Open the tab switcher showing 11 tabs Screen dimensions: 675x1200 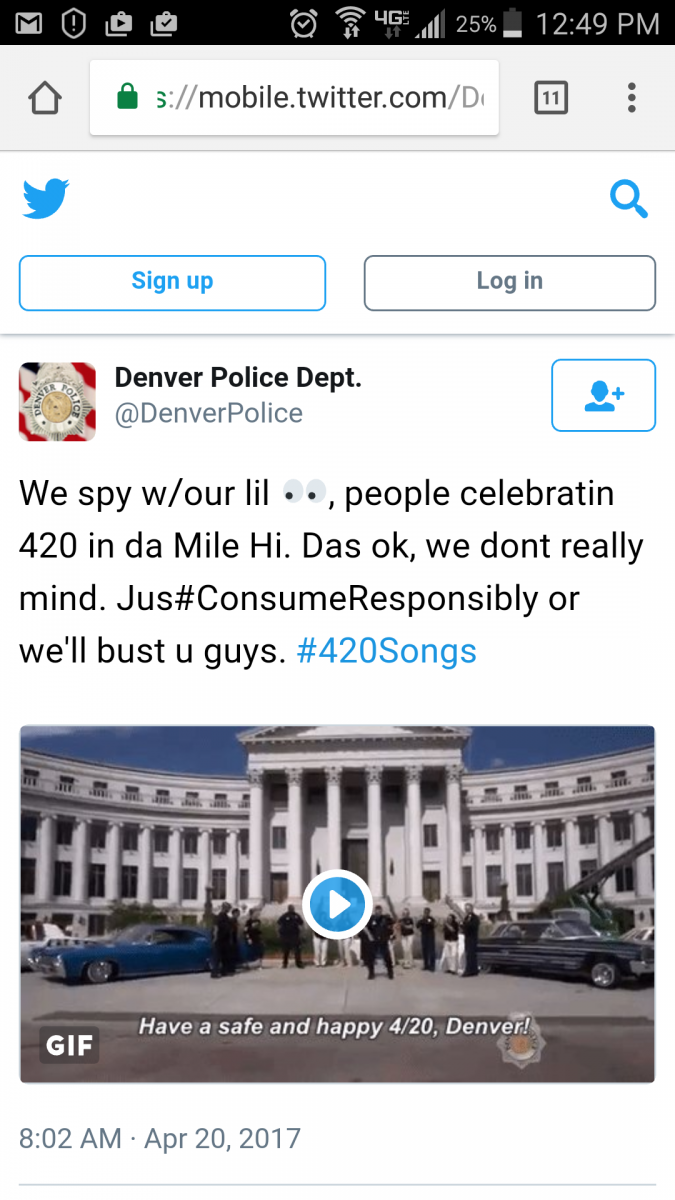click(x=551, y=98)
